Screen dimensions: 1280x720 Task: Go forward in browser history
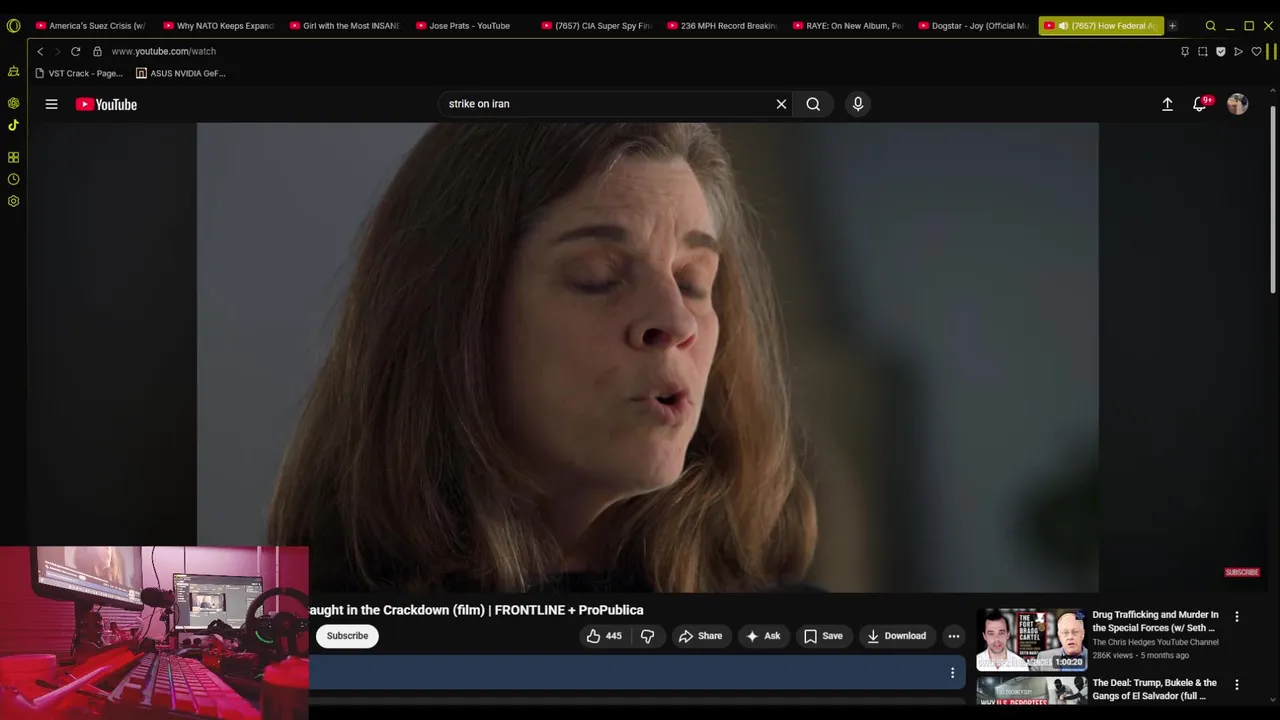click(57, 51)
